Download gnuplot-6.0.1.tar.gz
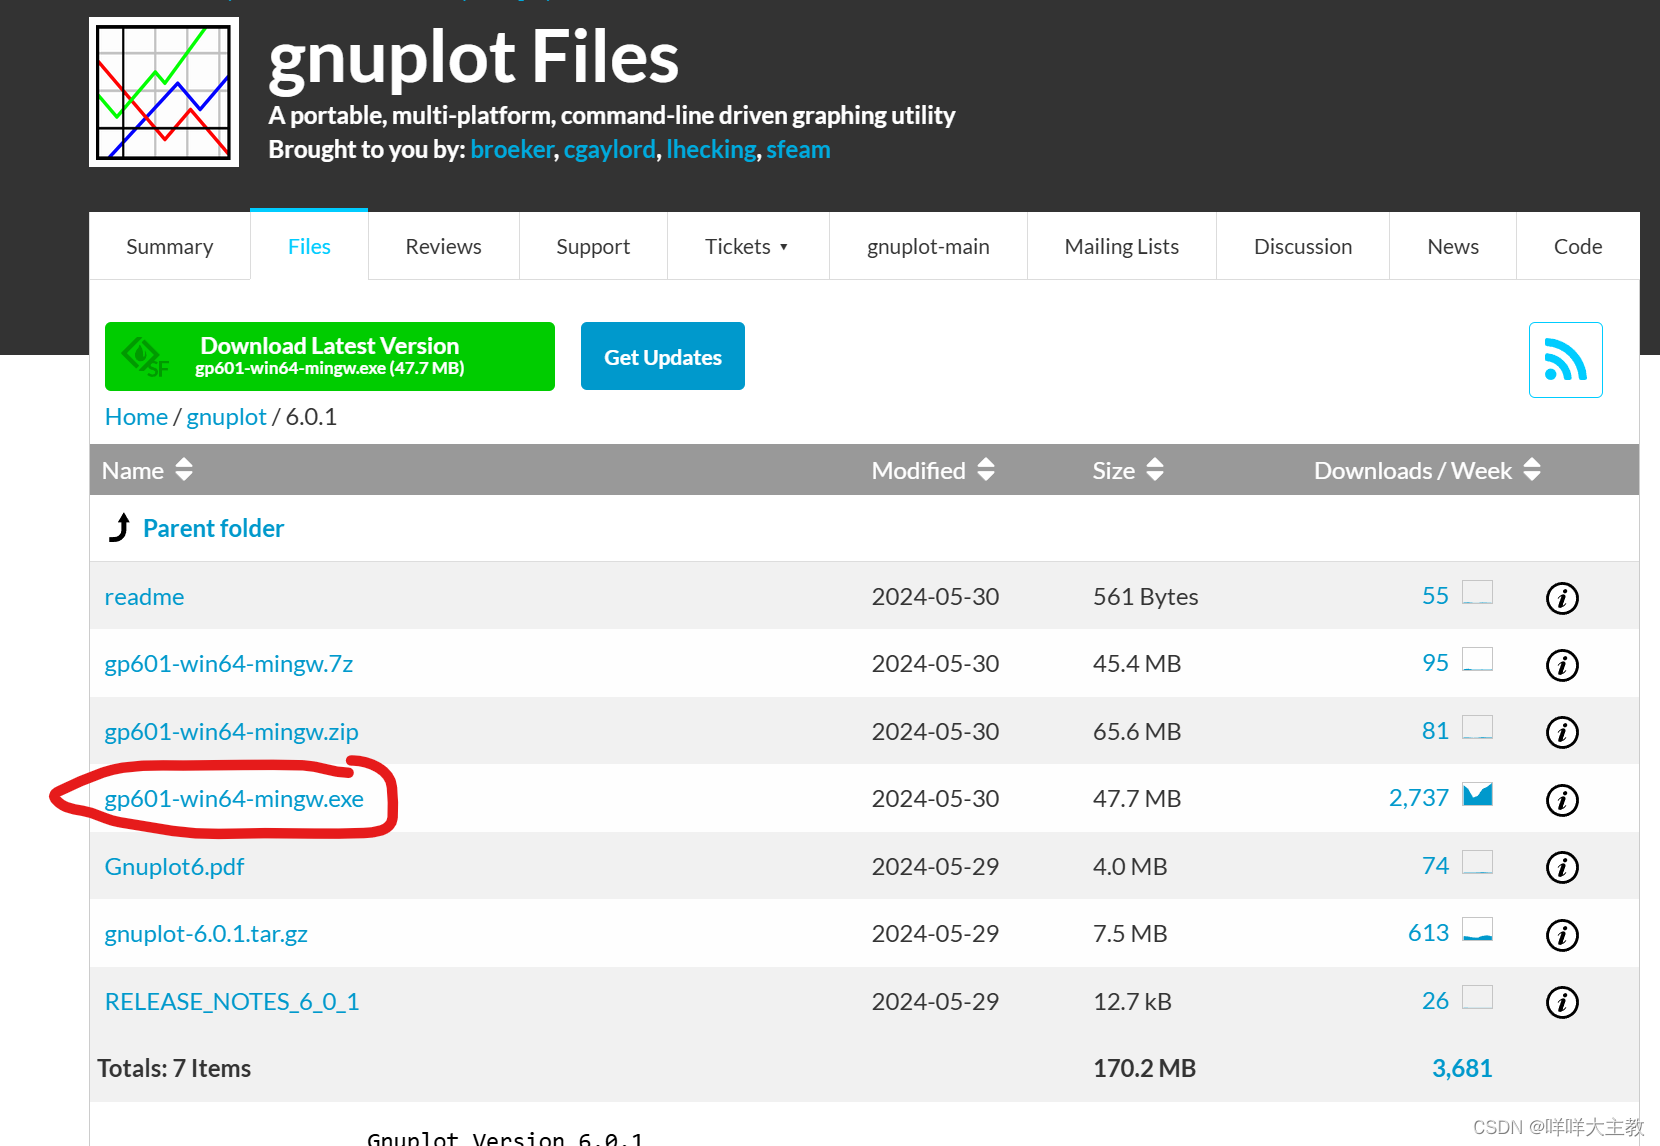This screenshot has width=1660, height=1146. click(x=206, y=933)
